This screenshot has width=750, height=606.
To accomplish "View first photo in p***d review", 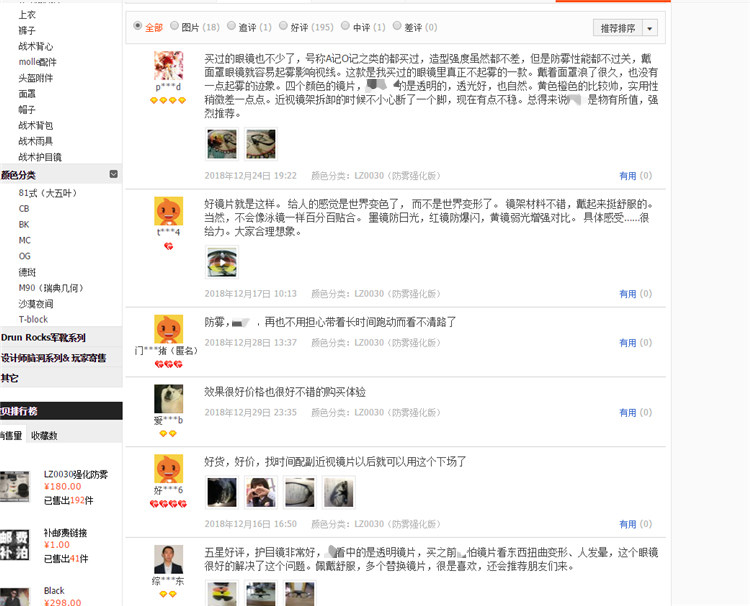I will click(222, 144).
